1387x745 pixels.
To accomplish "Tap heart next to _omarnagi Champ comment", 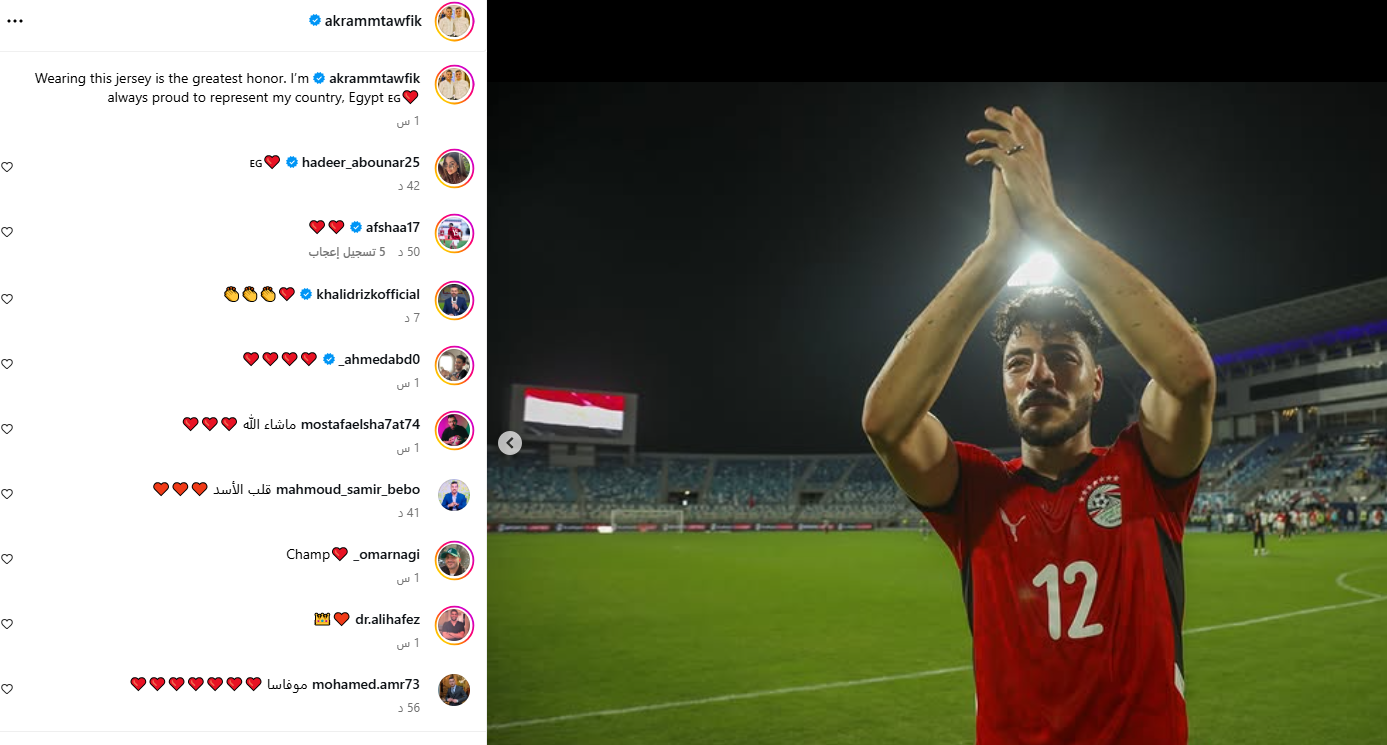I will 7,559.
